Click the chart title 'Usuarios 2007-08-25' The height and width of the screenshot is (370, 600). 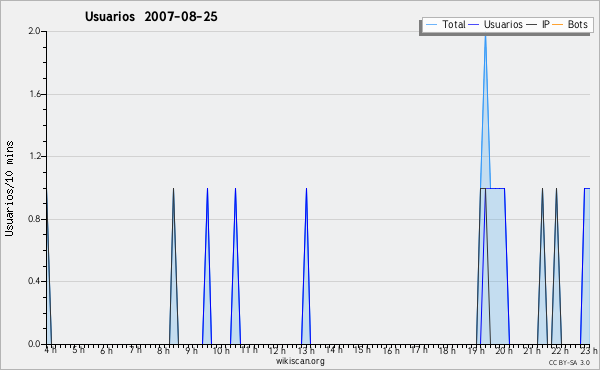[151, 16]
